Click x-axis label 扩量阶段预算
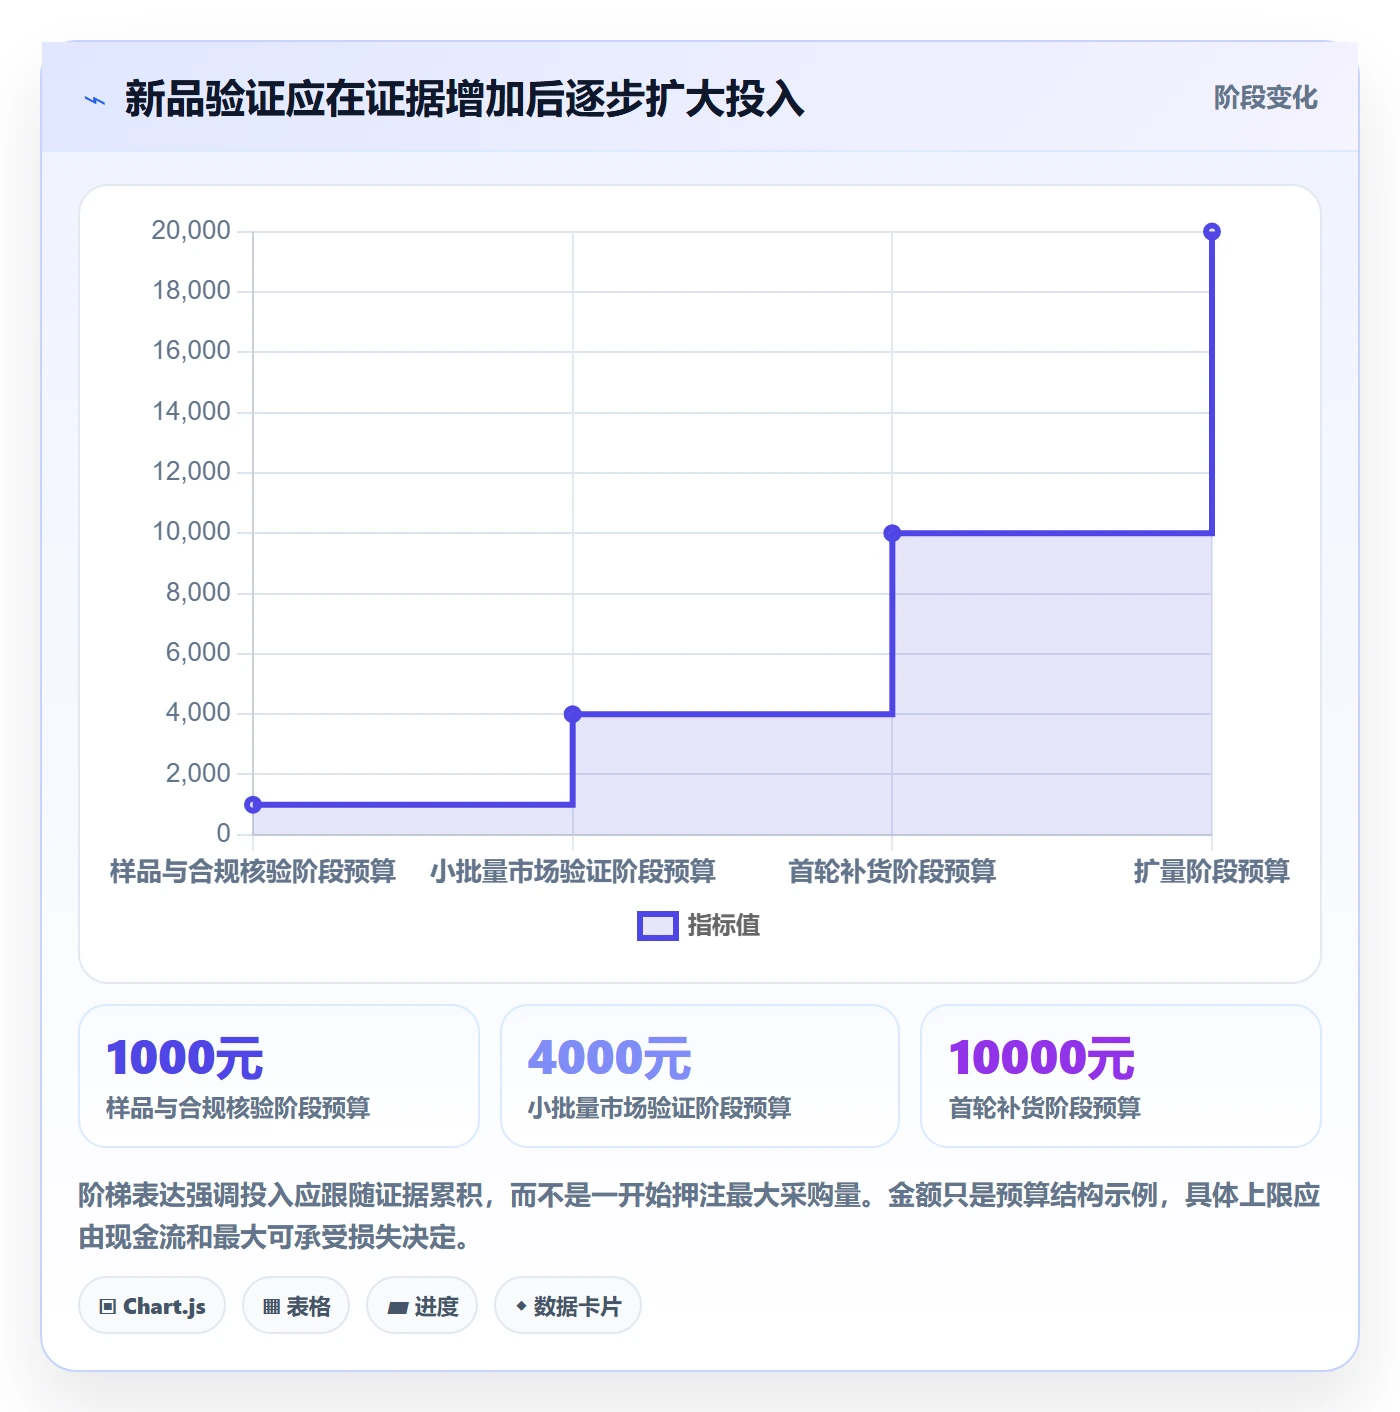This screenshot has width=1400, height=1412. [1212, 872]
